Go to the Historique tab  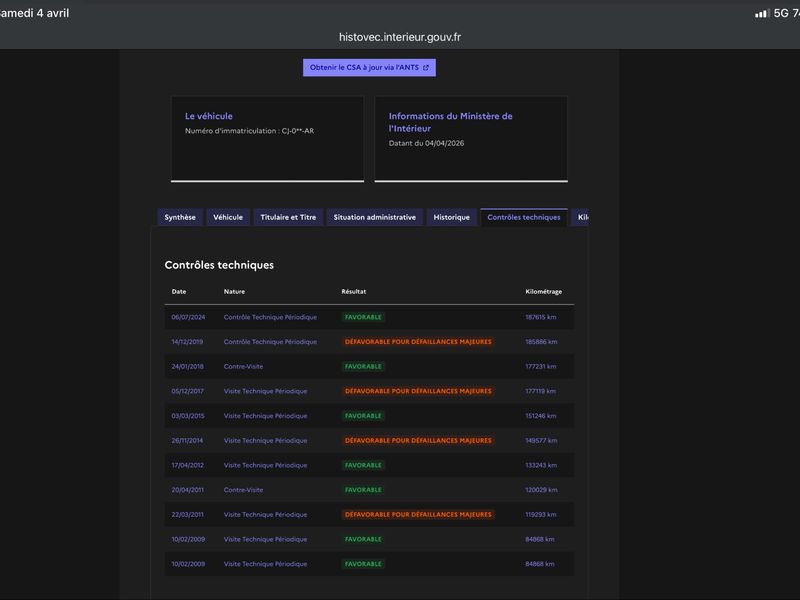pos(451,217)
